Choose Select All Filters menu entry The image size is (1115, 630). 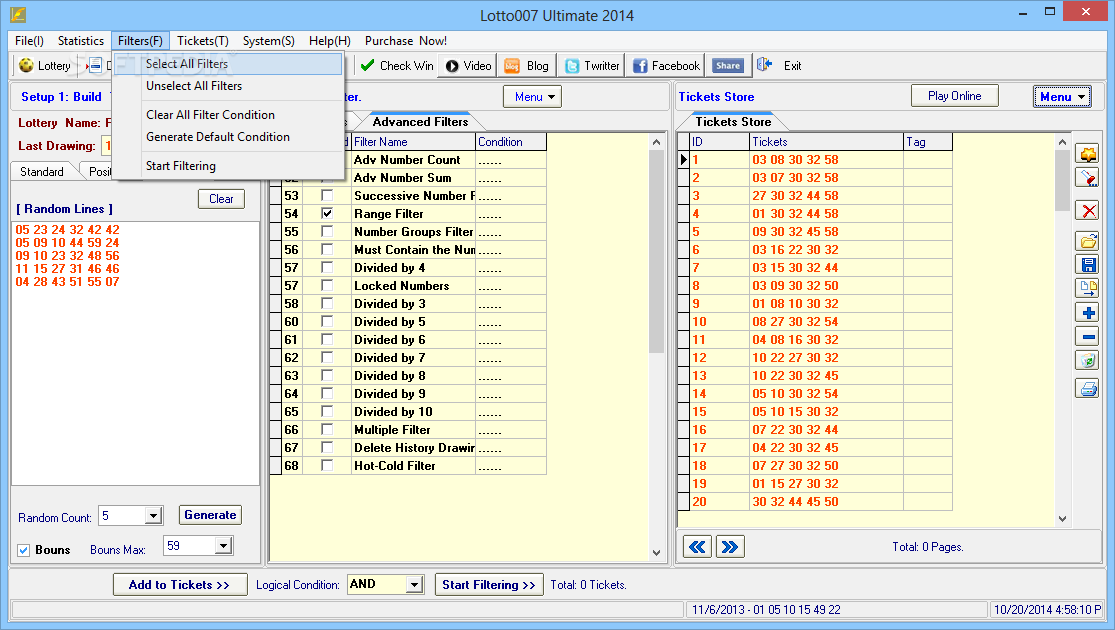[228, 64]
